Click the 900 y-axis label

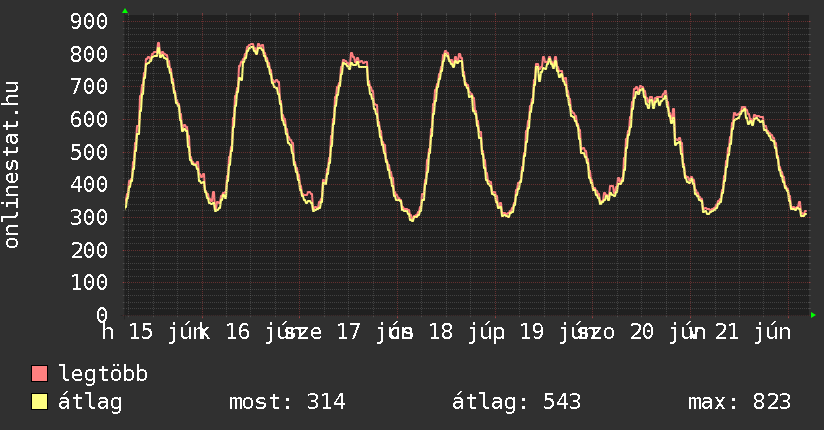[89, 22]
